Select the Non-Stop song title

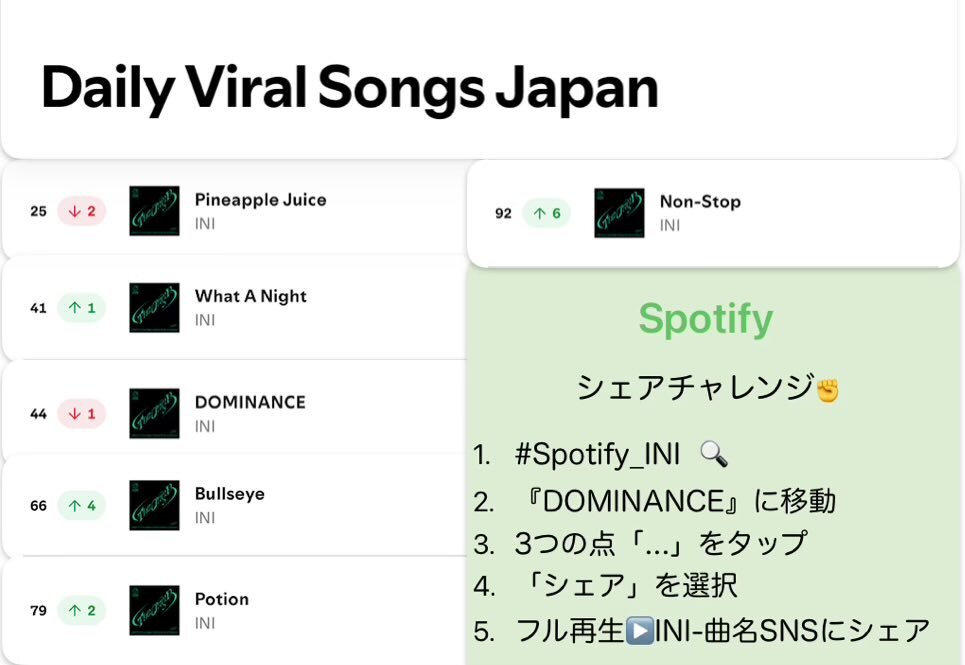pyautogui.click(x=700, y=202)
